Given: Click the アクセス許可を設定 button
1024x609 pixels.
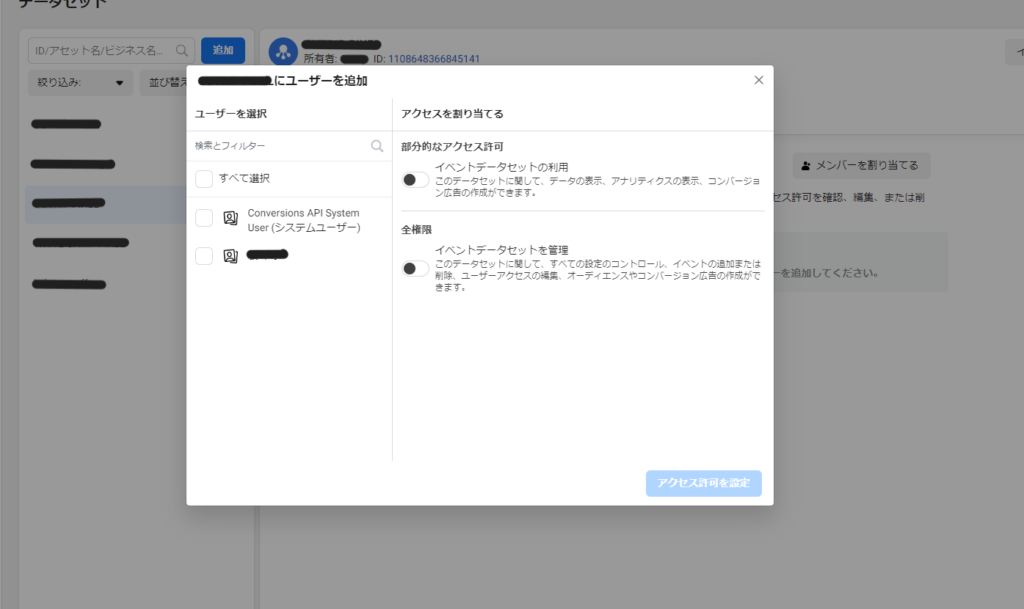Looking at the screenshot, I should coord(703,483).
